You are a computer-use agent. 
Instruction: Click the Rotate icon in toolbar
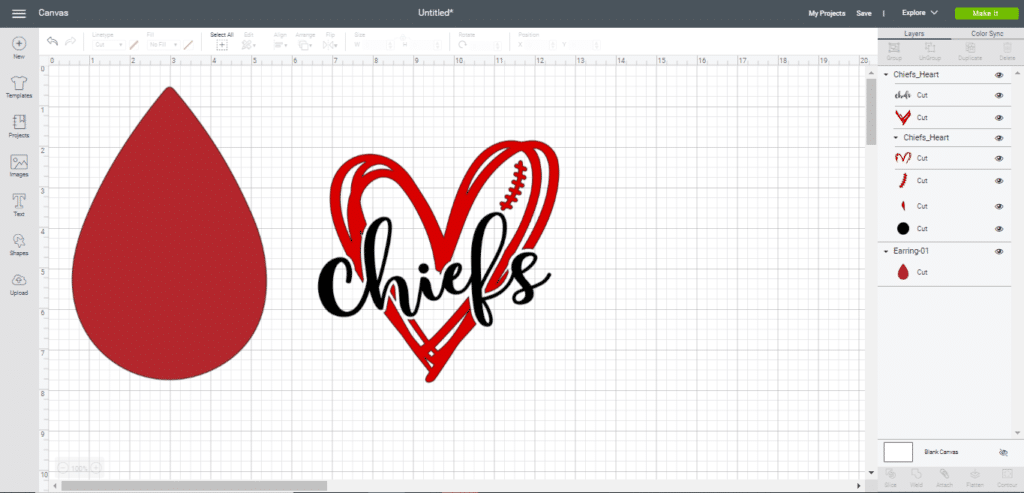(x=463, y=45)
